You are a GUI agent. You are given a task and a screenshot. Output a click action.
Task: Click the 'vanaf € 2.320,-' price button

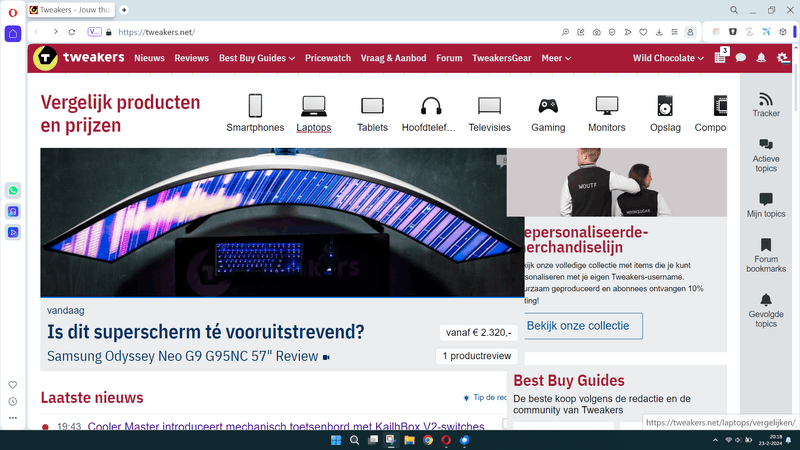[x=478, y=333]
